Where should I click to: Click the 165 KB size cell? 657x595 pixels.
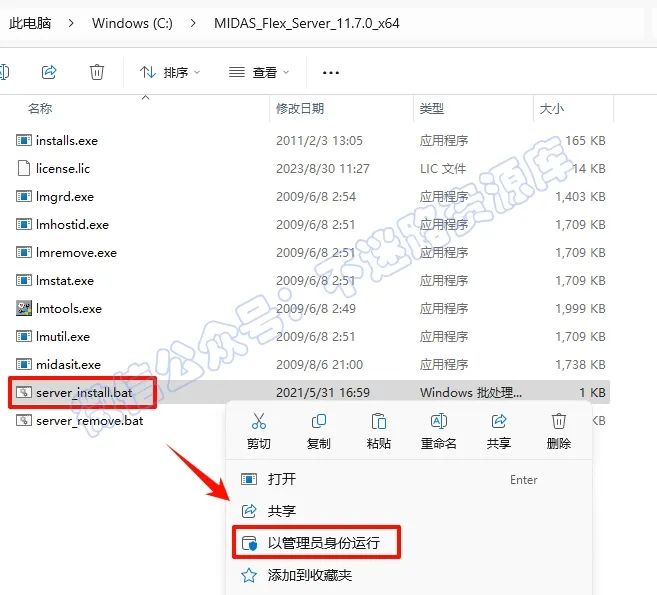(x=585, y=140)
